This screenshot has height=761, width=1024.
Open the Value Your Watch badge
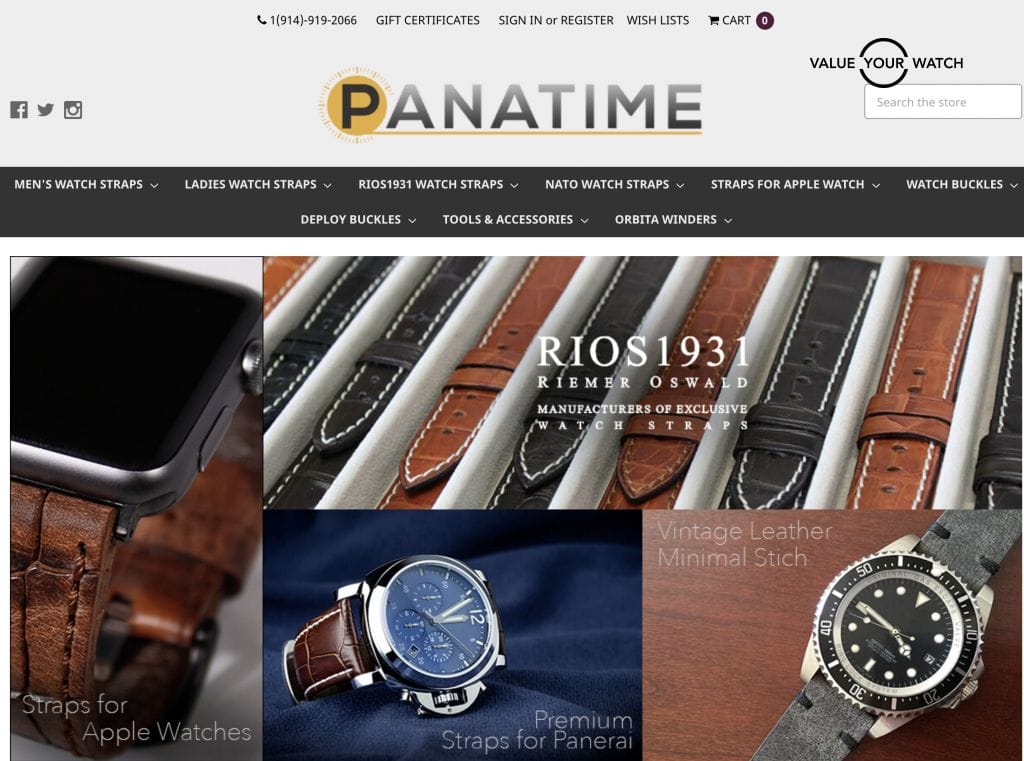[886, 63]
